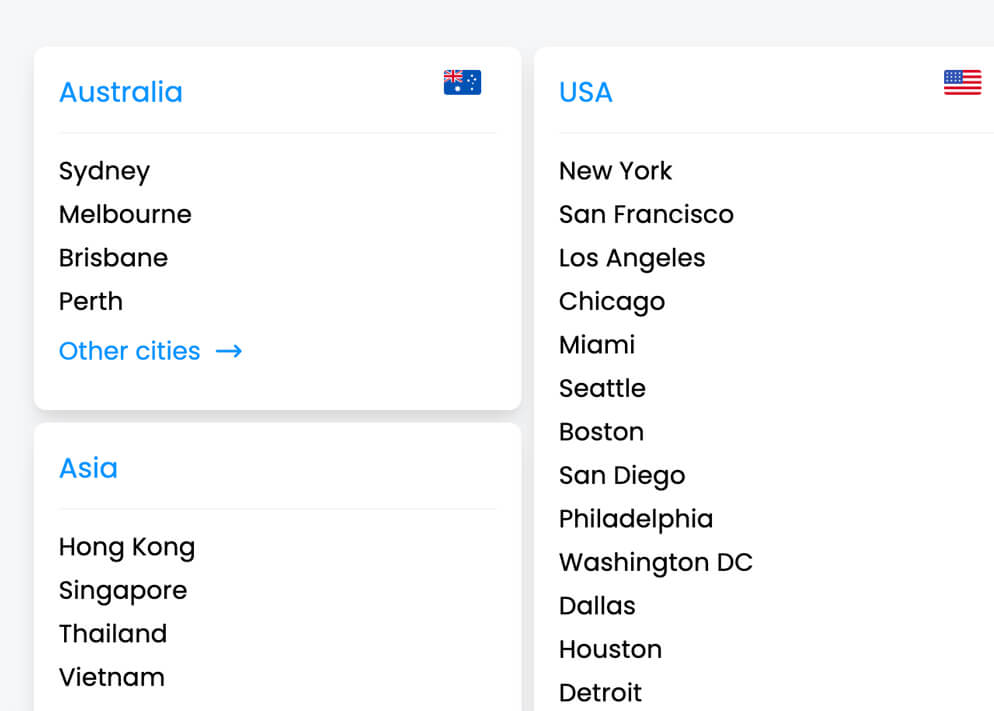Choose Melbourne in the city list

(x=125, y=214)
